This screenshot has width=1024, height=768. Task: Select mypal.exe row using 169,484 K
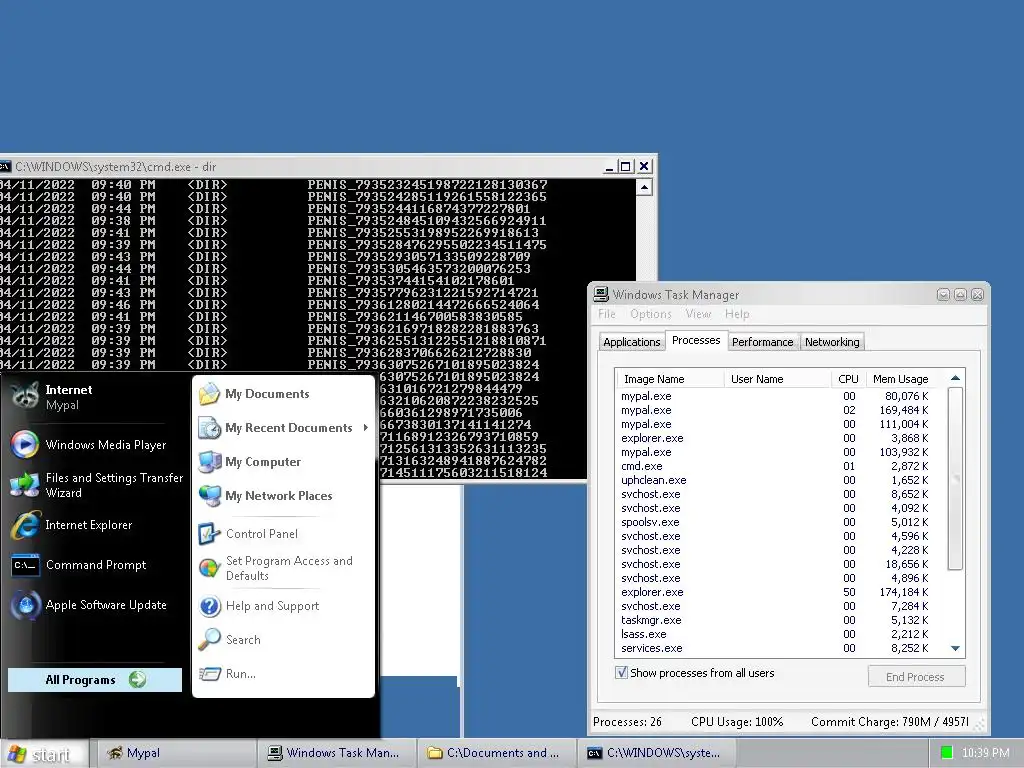click(x=780, y=410)
